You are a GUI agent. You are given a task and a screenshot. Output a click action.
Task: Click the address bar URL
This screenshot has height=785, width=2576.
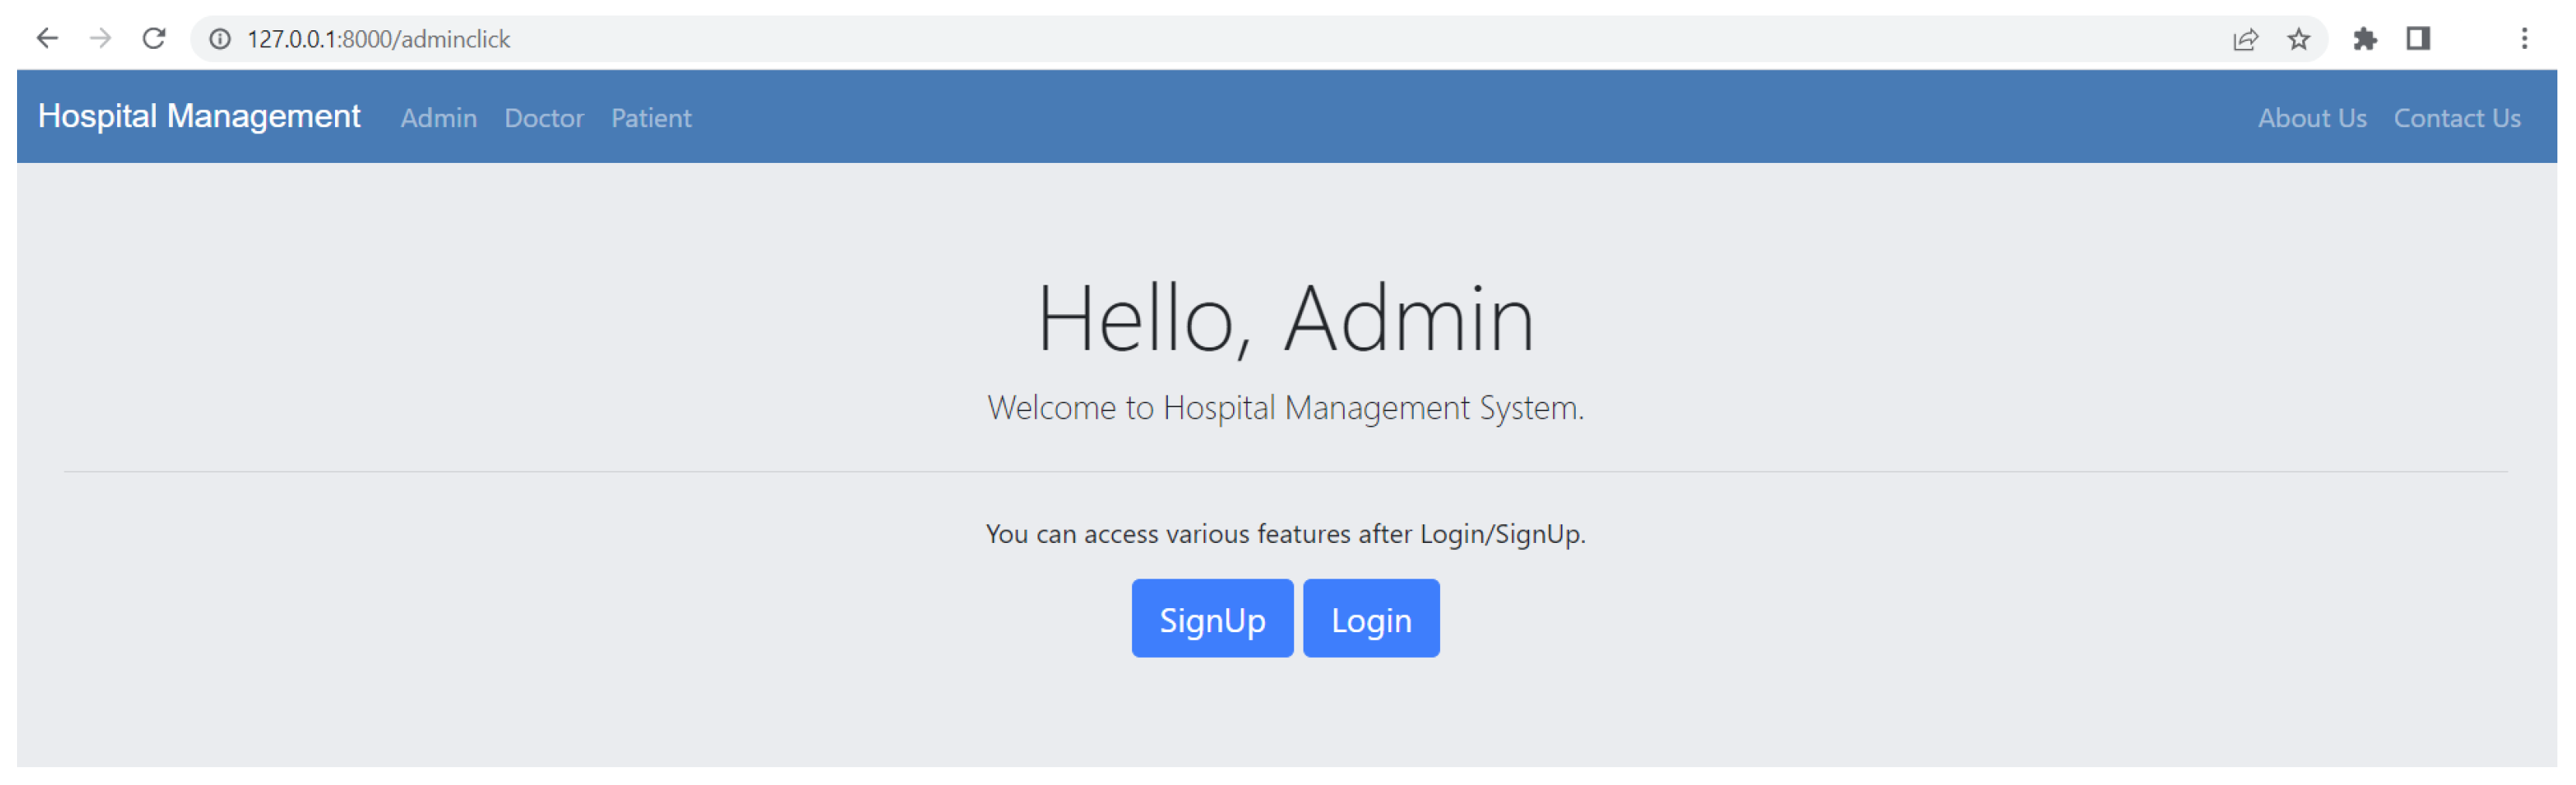[x=379, y=39]
